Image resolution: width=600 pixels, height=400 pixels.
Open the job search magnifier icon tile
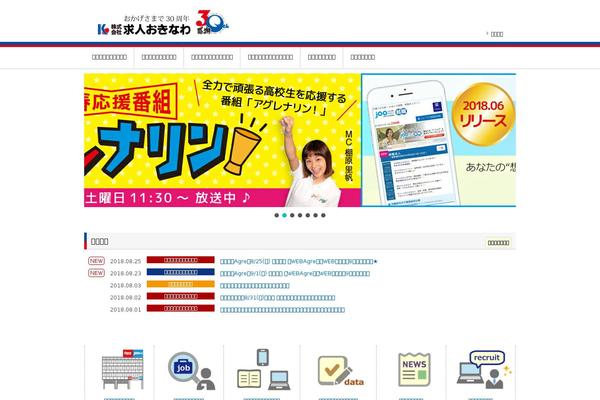191,370
